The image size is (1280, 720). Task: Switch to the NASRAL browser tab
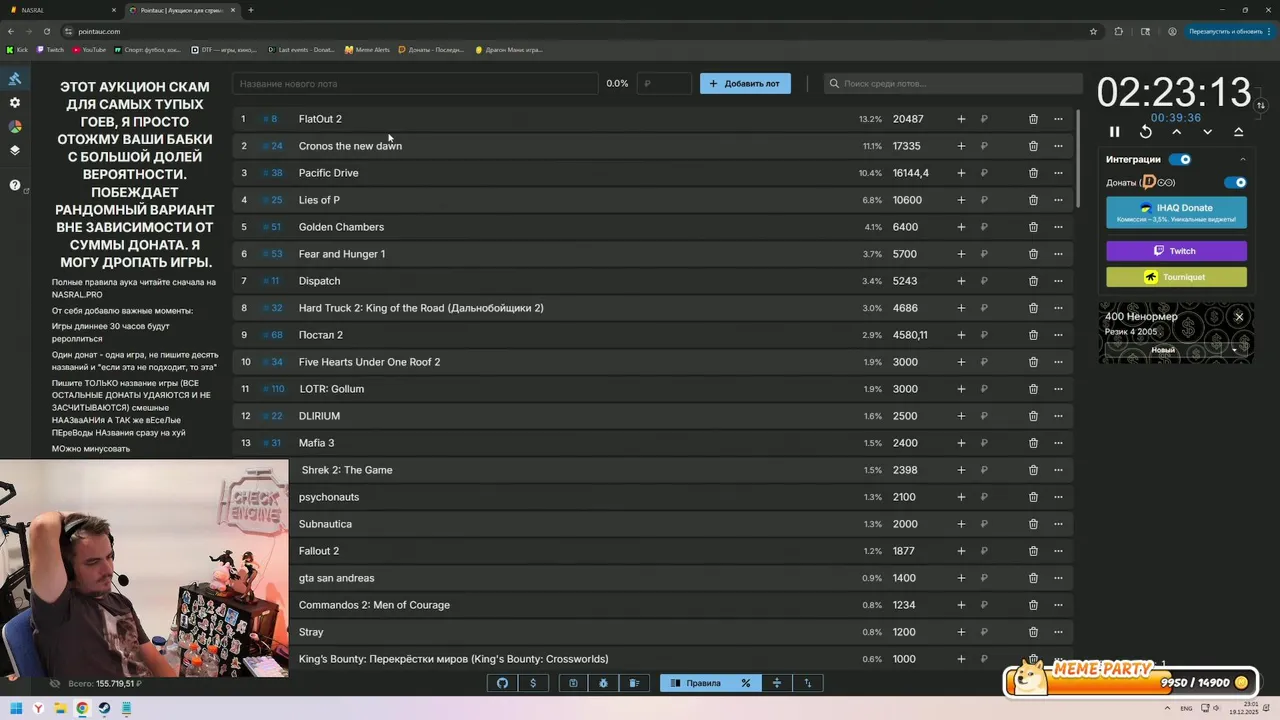[x=62, y=10]
